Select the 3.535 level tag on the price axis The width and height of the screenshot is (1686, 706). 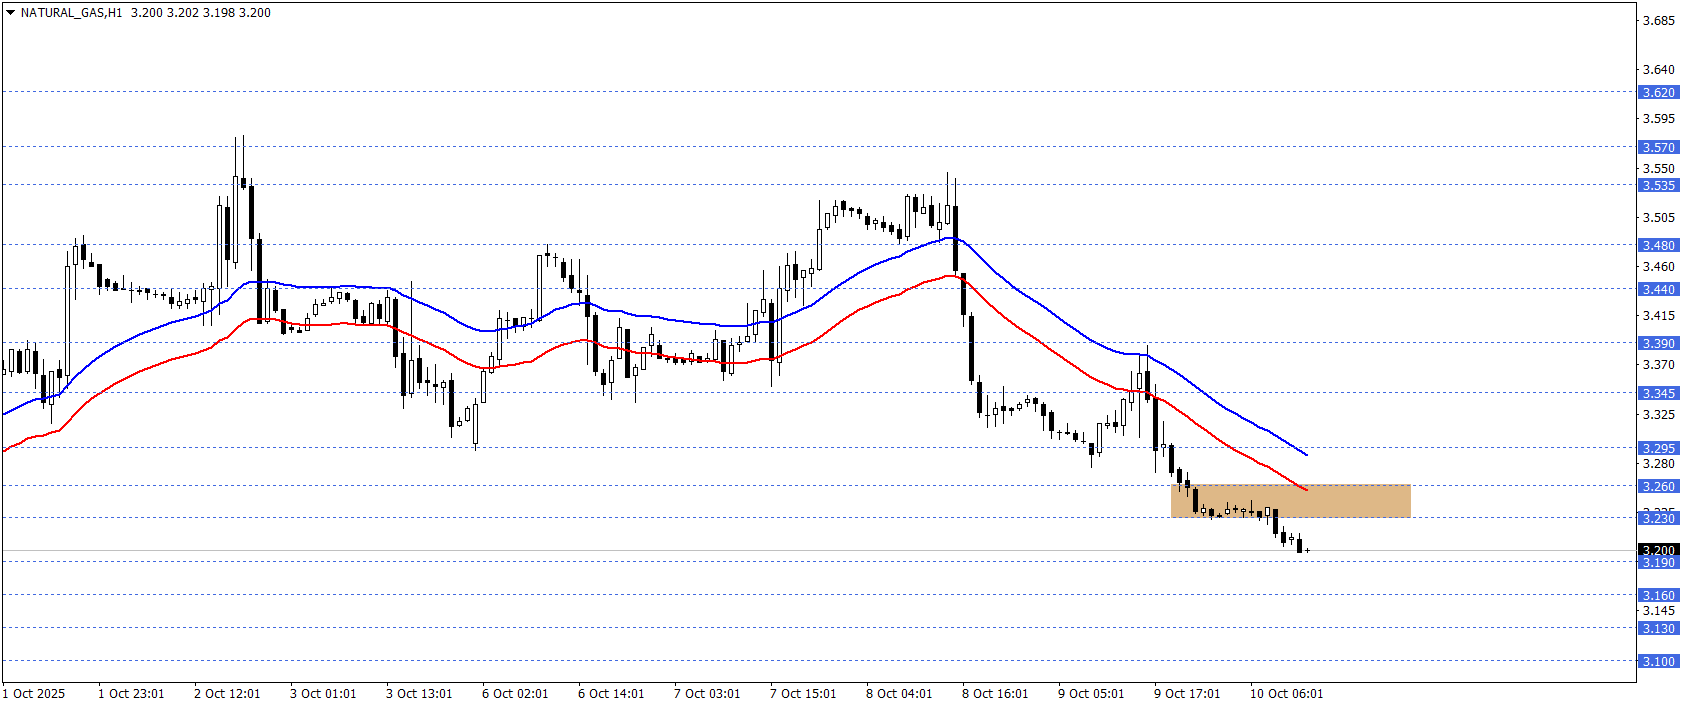click(x=1658, y=185)
